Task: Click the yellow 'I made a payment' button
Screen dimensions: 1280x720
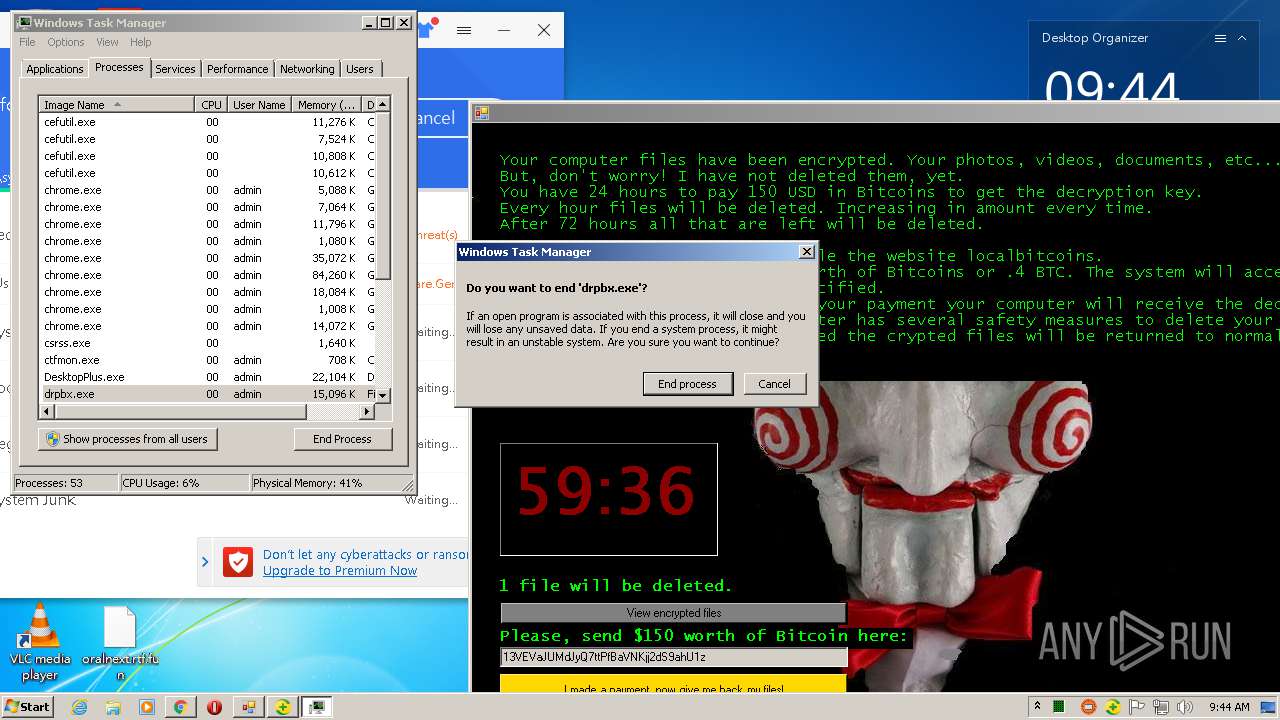Action: (x=673, y=684)
